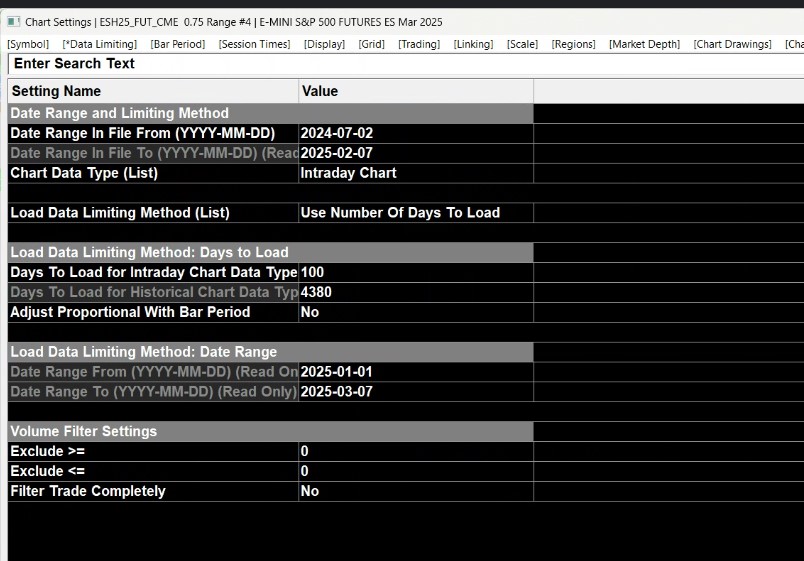Viewport: 804px width, 561px height.
Task: Select the Exclude <= setting label
Action: coord(153,472)
